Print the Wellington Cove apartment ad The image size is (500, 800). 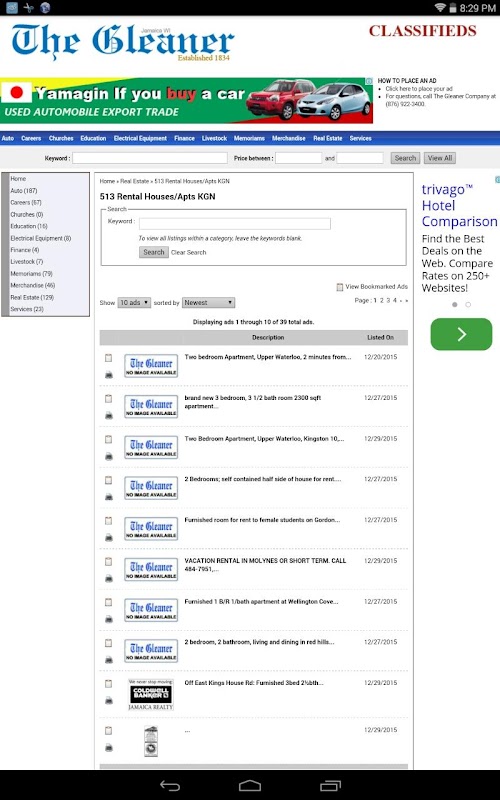coord(109,619)
